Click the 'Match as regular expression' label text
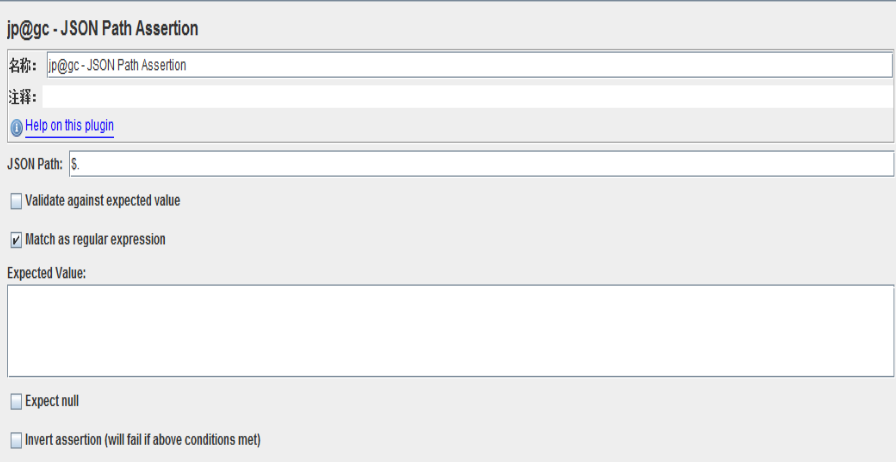 point(95,240)
